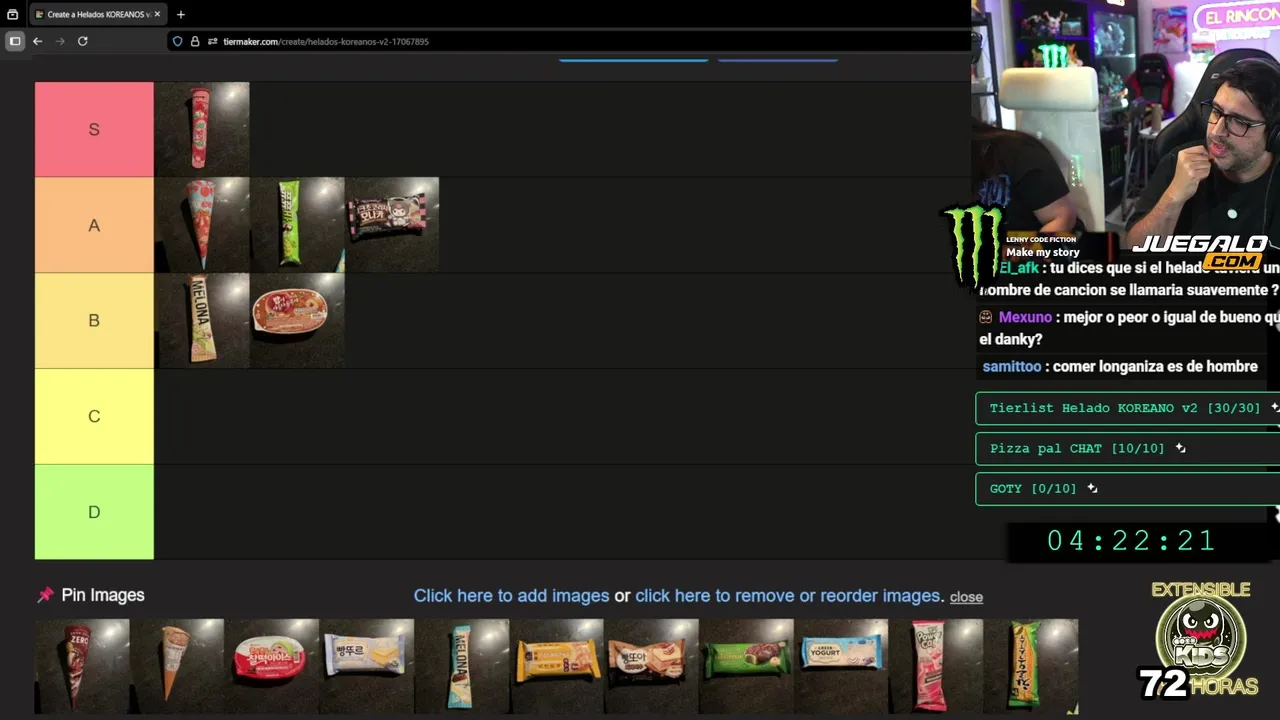Click the 'Click here to add images' link

tap(511, 595)
